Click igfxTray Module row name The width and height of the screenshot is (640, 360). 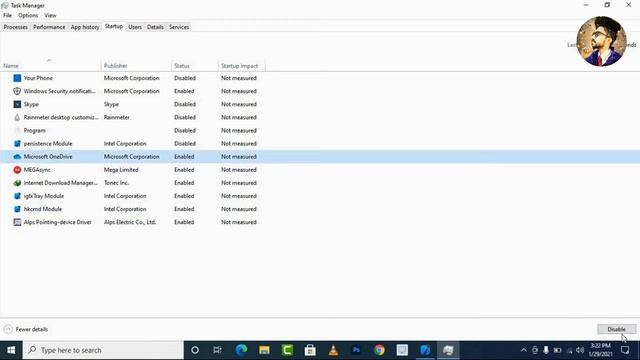click(x=44, y=196)
